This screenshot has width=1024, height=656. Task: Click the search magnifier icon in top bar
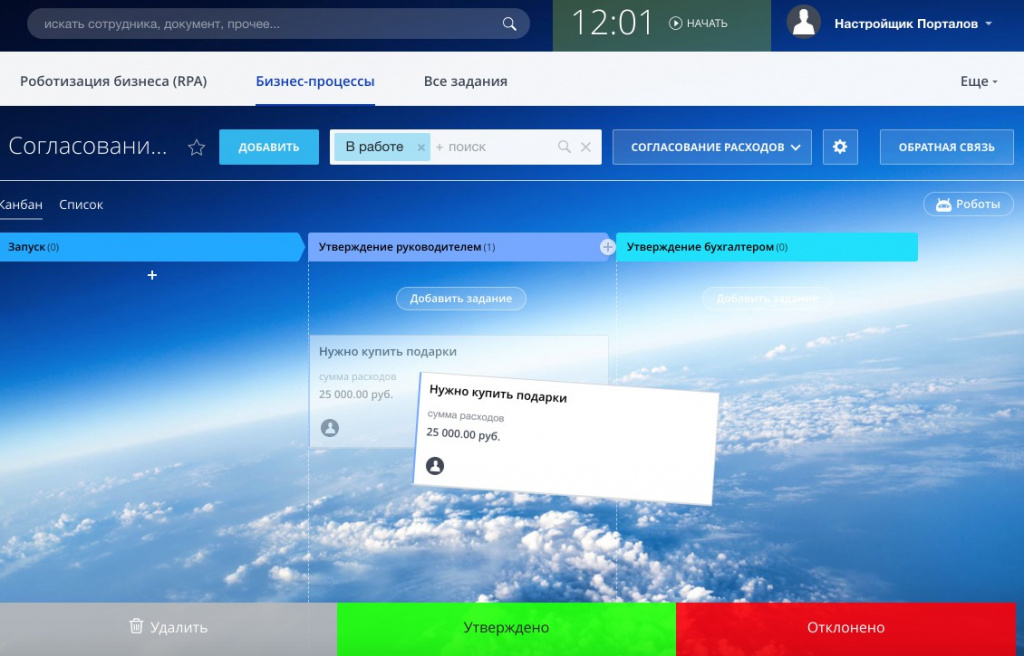coord(509,24)
